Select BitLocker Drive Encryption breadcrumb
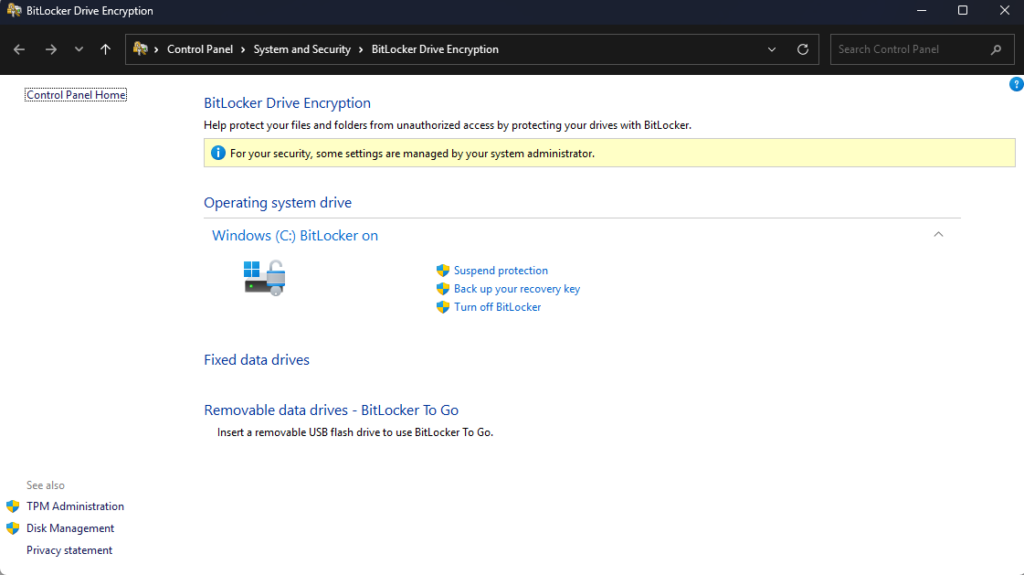Screen dimensions: 1024x575 (x=435, y=49)
